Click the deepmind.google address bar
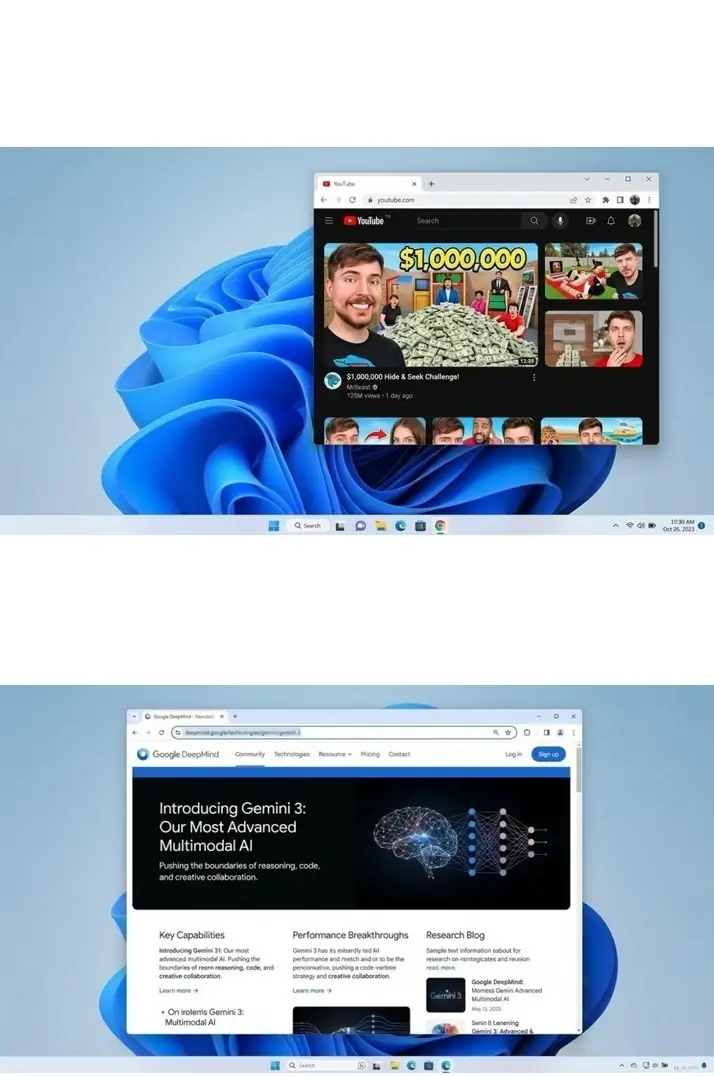Image resolution: width=714 pixels, height=1076 pixels. click(343, 733)
